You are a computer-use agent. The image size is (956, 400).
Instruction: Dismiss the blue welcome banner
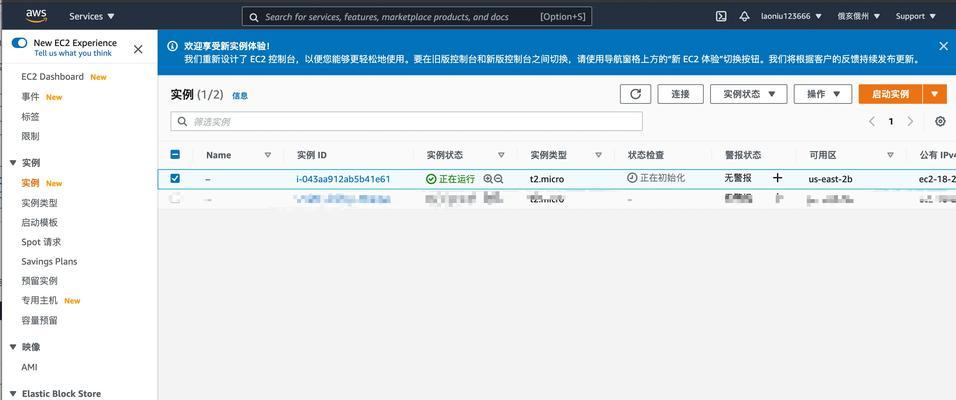[x=943, y=46]
